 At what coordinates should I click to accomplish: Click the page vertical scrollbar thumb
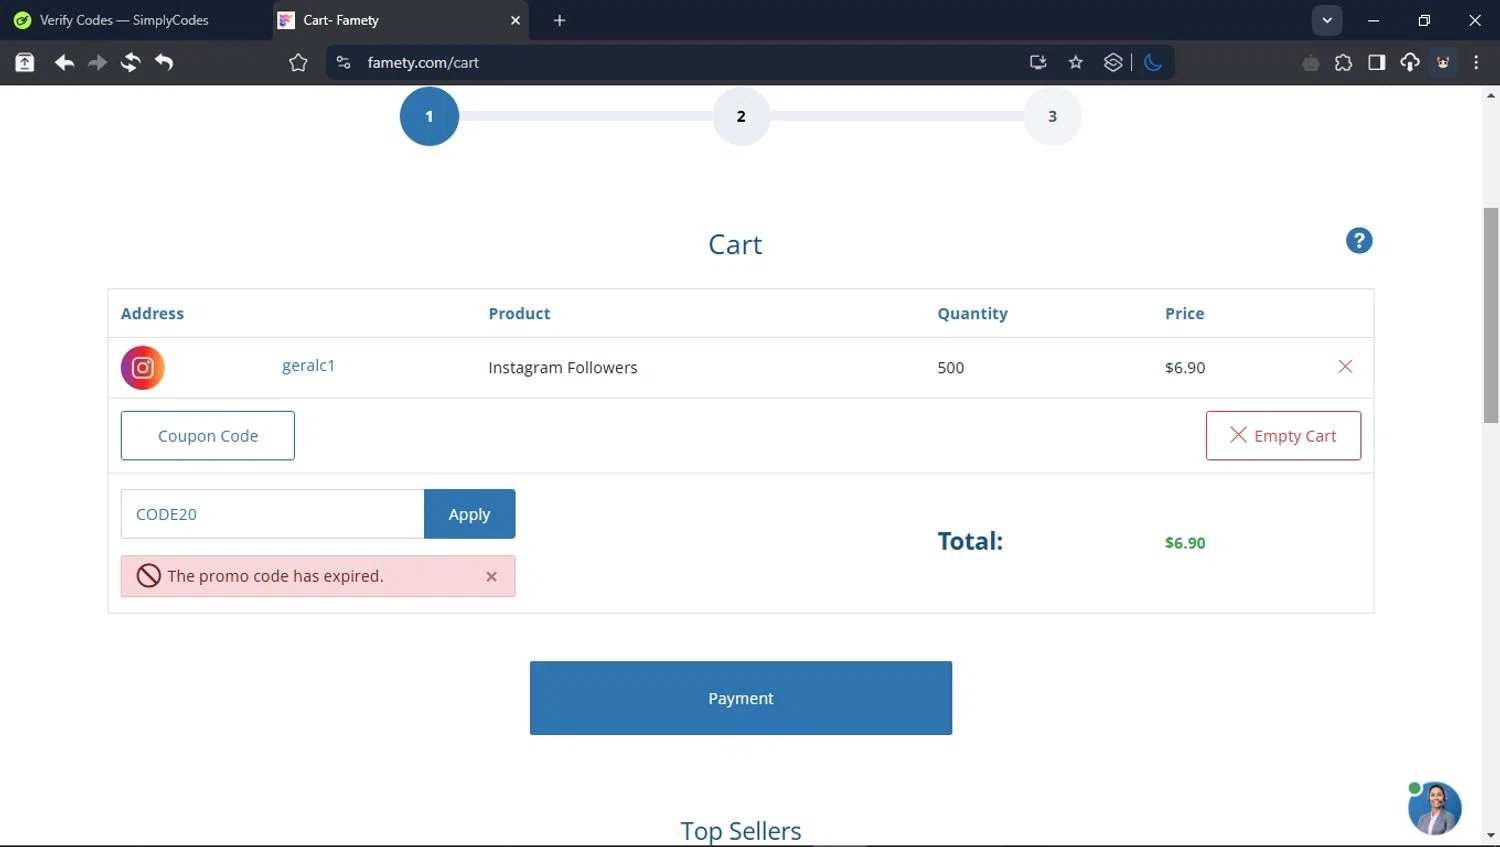(x=1491, y=315)
